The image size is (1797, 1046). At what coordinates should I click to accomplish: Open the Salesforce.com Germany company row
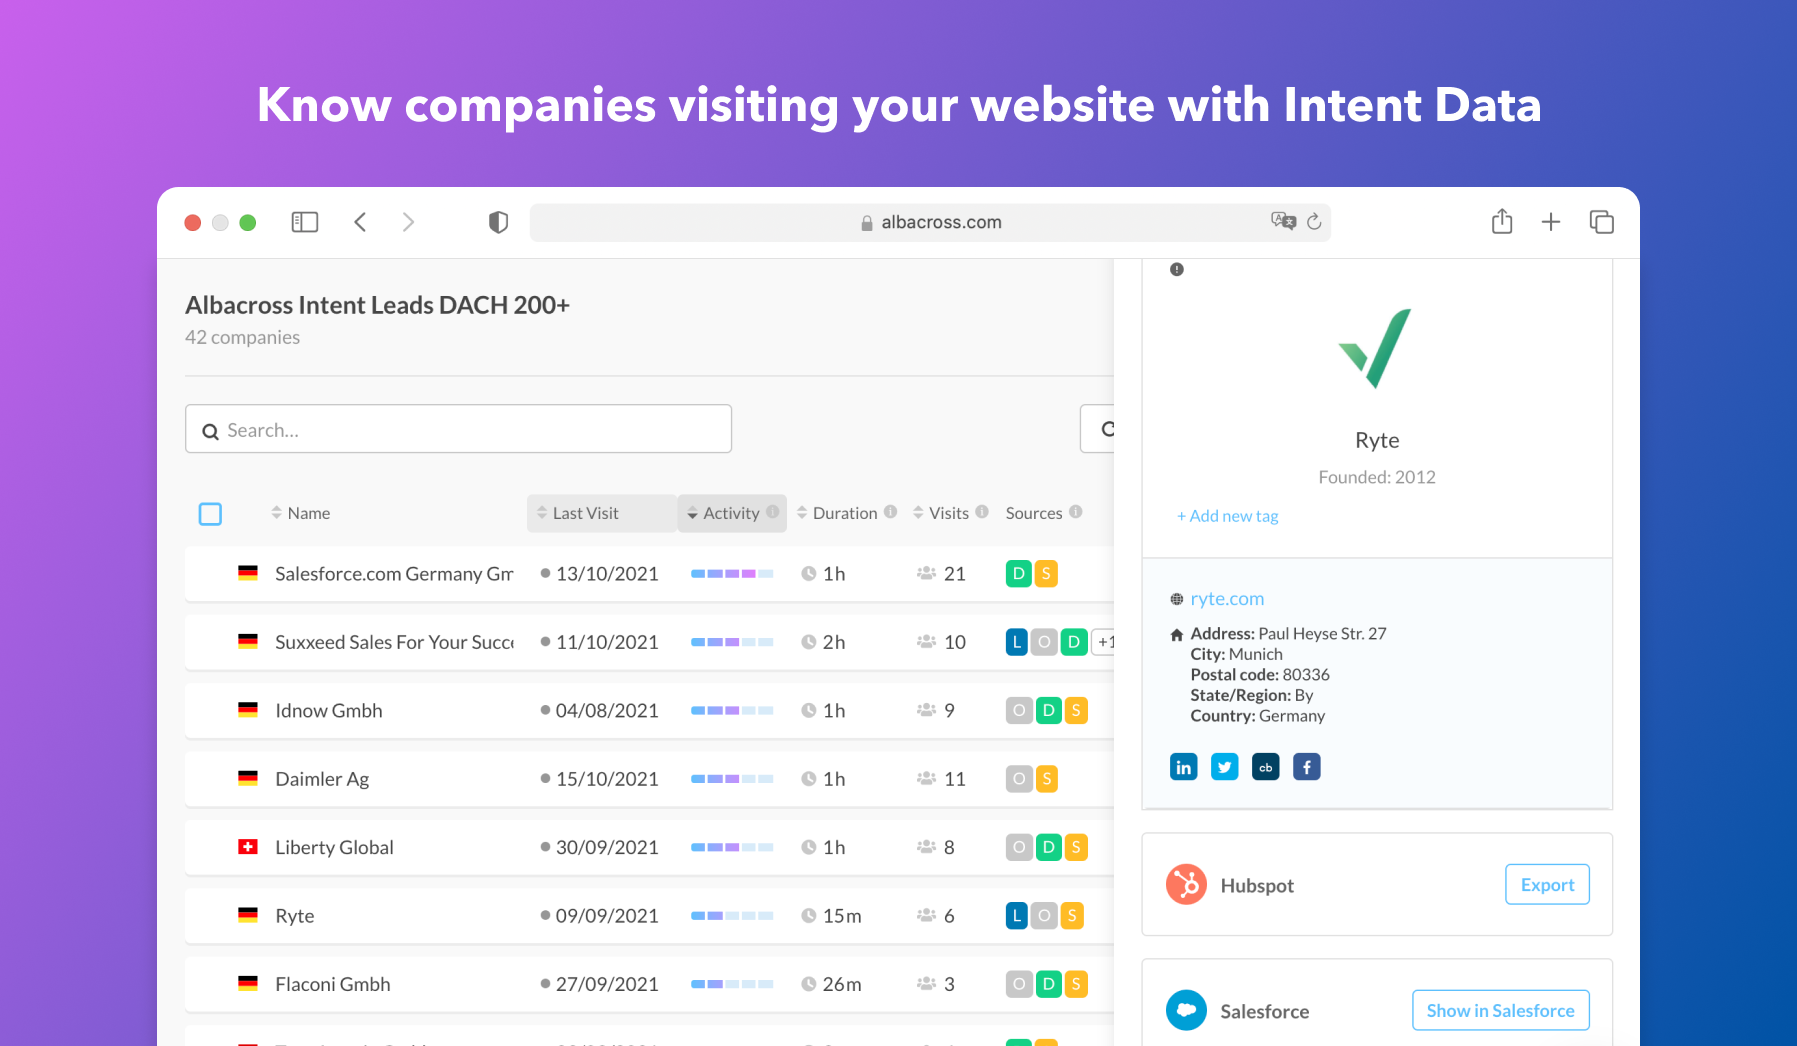click(650, 574)
